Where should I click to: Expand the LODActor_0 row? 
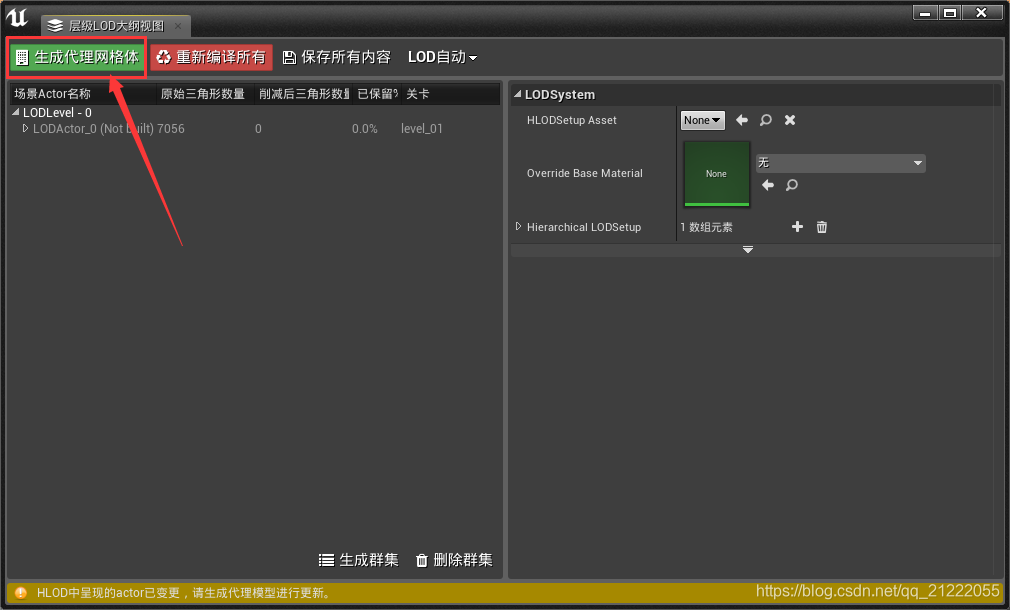point(25,128)
